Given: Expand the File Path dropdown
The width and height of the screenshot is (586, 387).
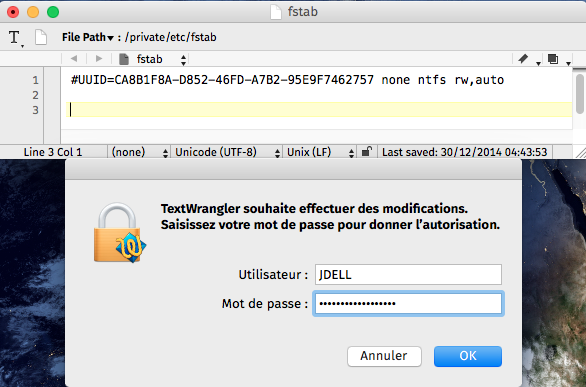Looking at the screenshot, I should (x=88, y=37).
